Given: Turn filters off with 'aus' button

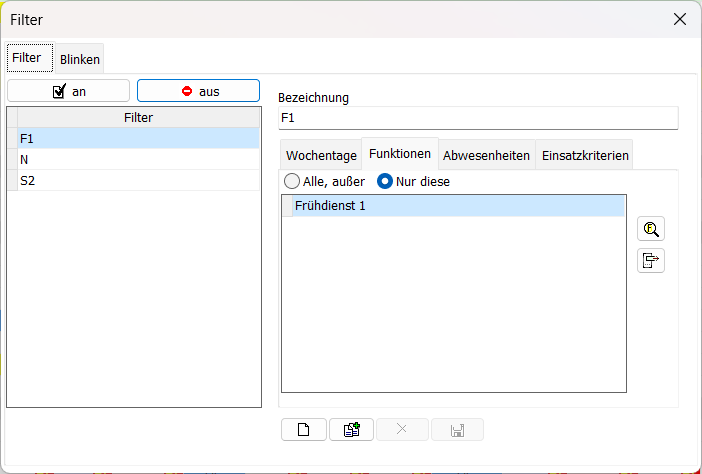Looking at the screenshot, I should click(x=198, y=91).
